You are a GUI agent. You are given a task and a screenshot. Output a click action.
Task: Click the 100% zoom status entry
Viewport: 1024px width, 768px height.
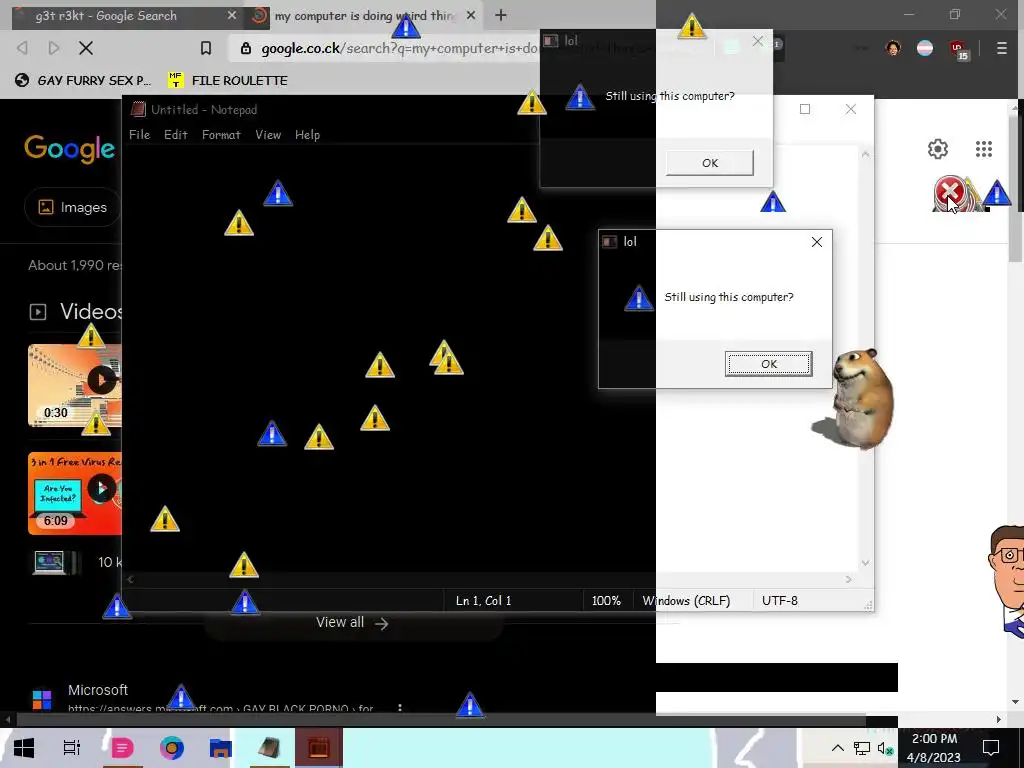pyautogui.click(x=606, y=600)
